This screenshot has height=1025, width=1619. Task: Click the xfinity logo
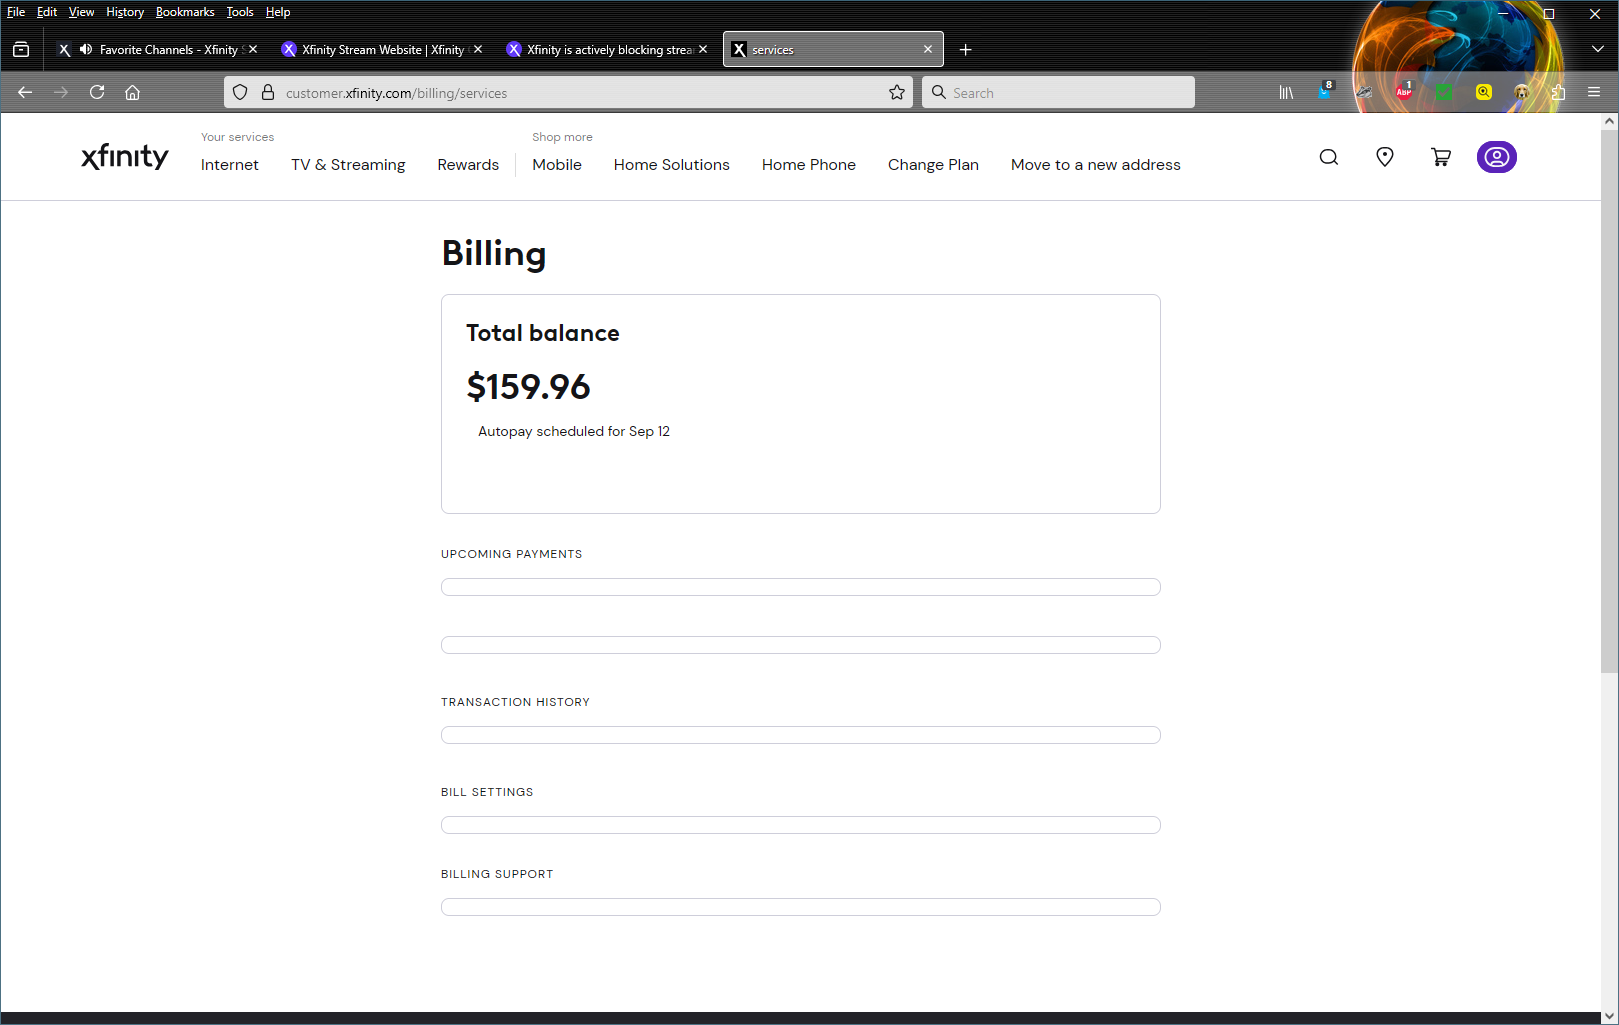point(125,157)
